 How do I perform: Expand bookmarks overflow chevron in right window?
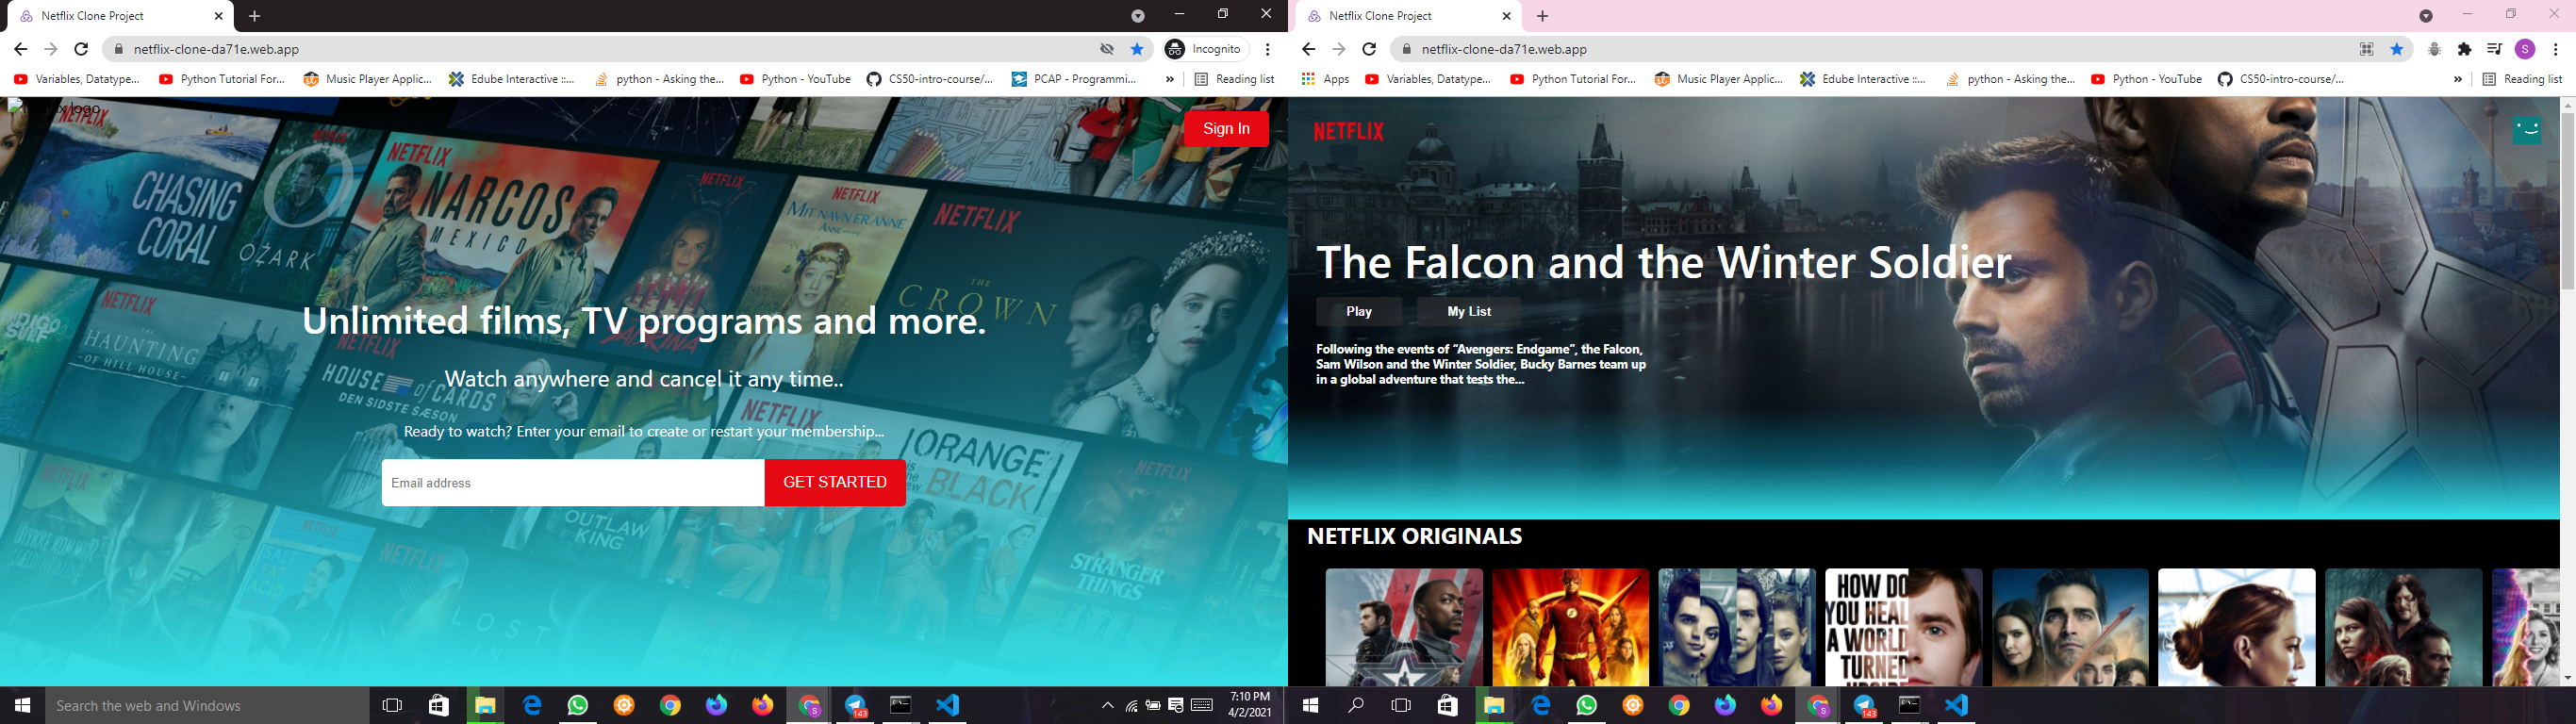tap(2457, 79)
